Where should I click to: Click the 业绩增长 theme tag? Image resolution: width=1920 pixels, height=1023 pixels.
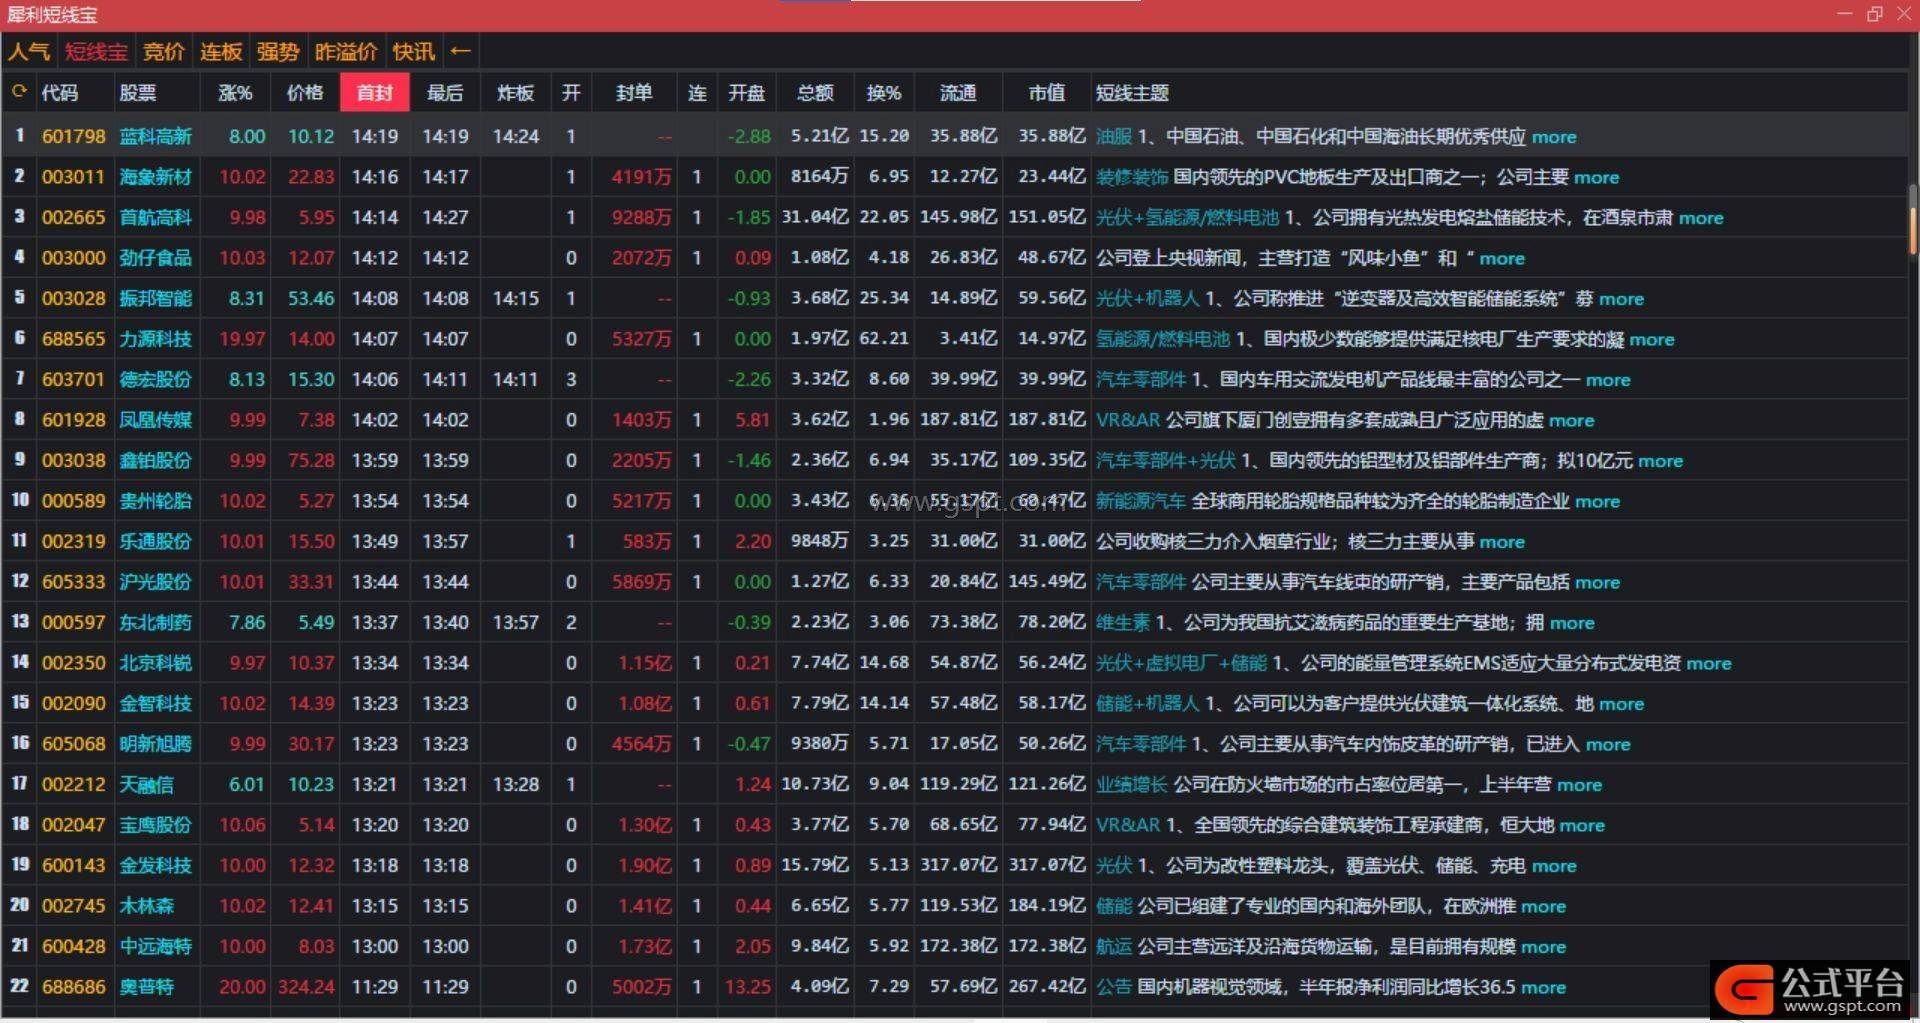pos(1132,785)
